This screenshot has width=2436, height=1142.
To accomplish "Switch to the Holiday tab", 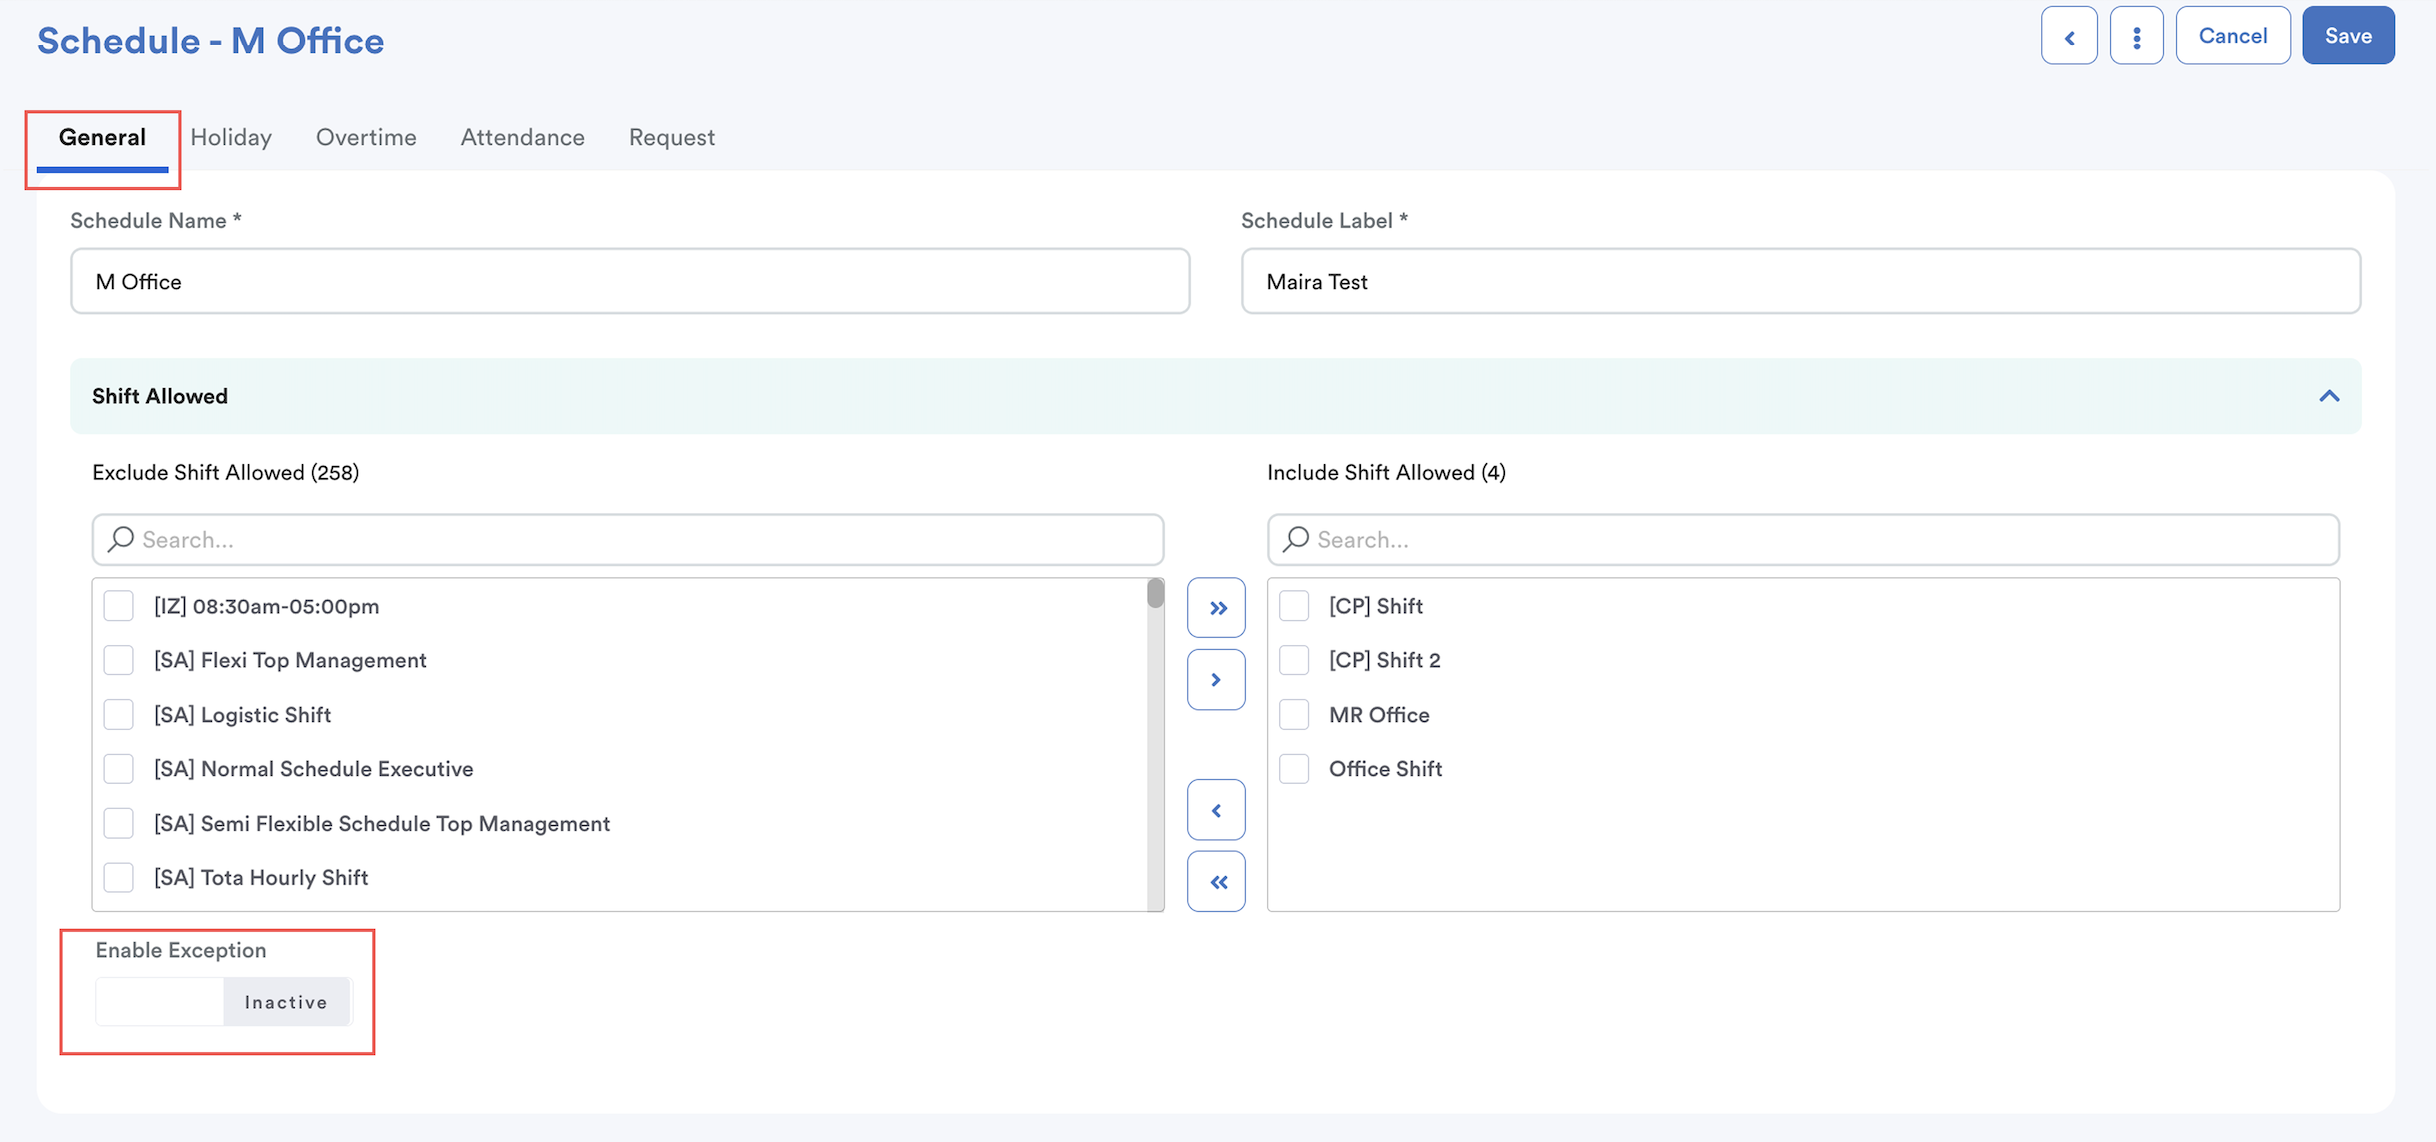I will pyautogui.click(x=231, y=138).
